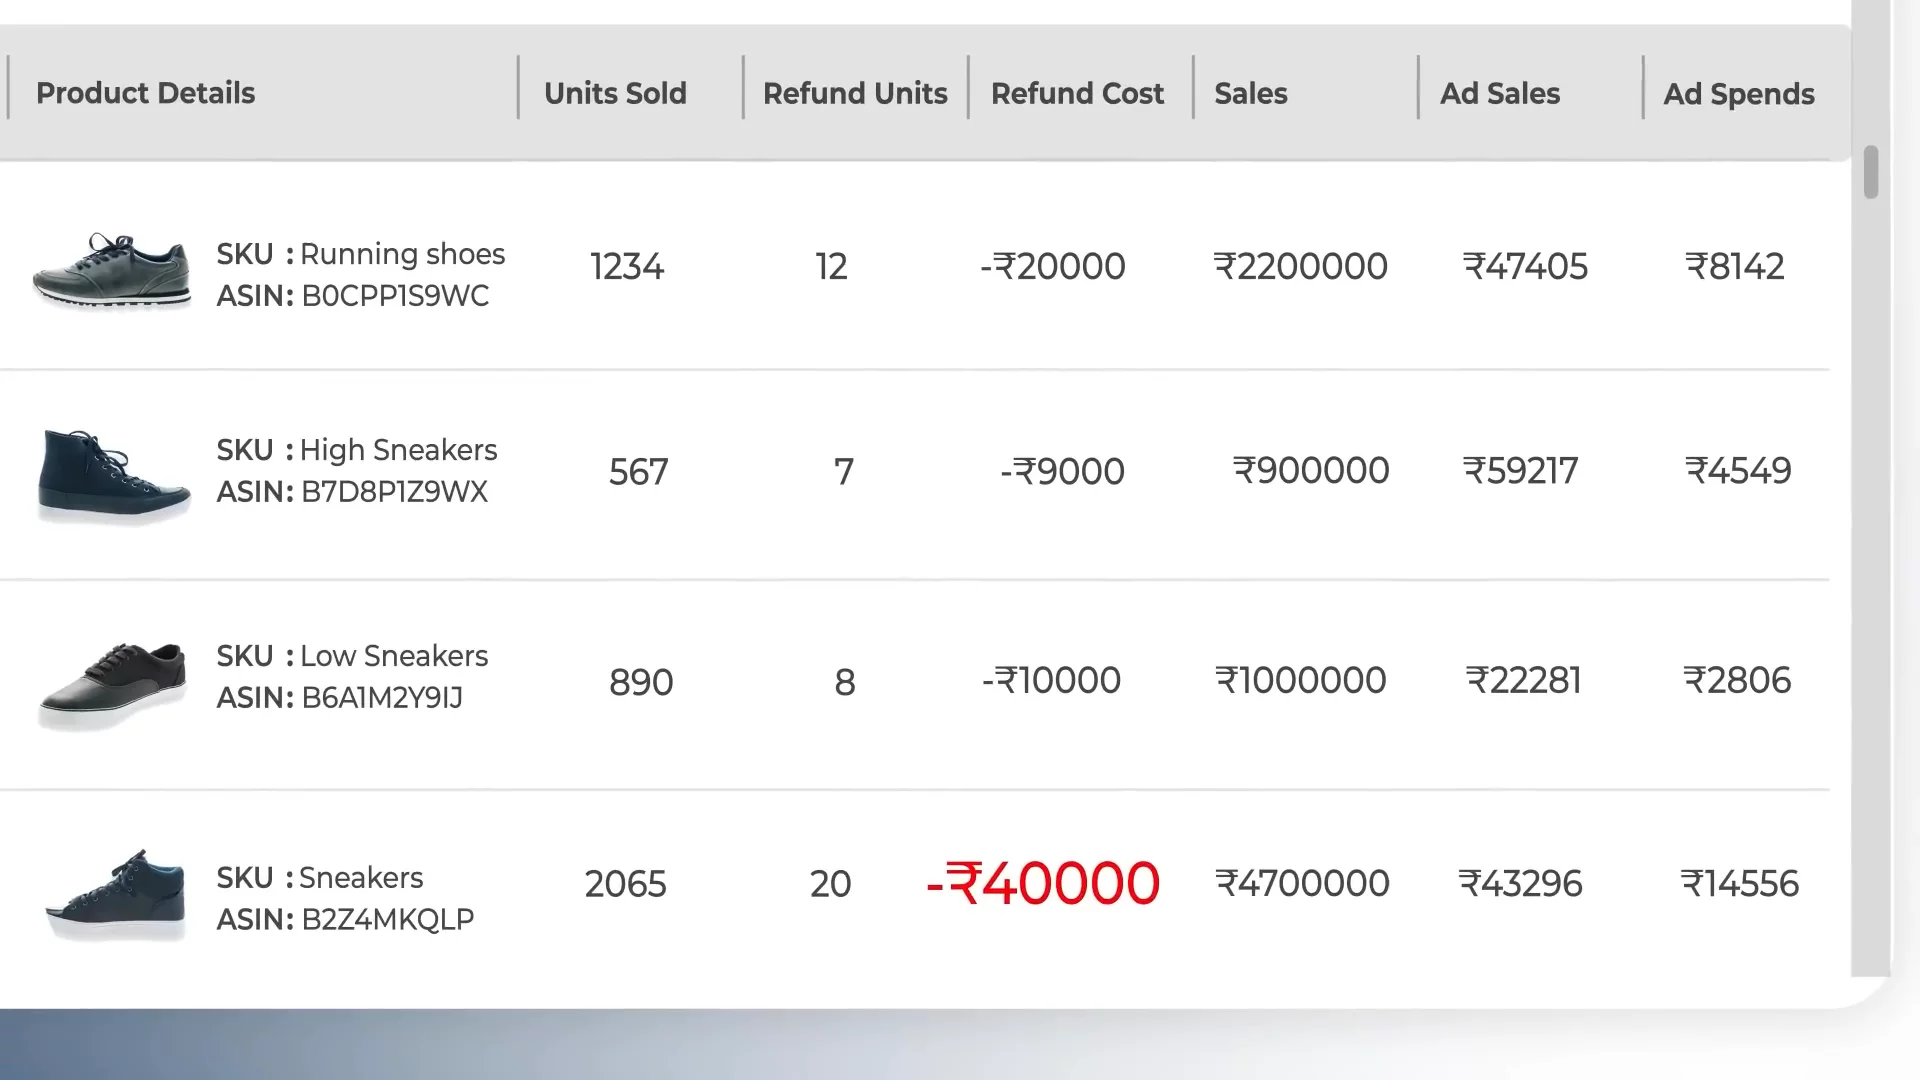Click the vertical scrollbar thumb
The width and height of the screenshot is (1920, 1080).
point(1871,172)
